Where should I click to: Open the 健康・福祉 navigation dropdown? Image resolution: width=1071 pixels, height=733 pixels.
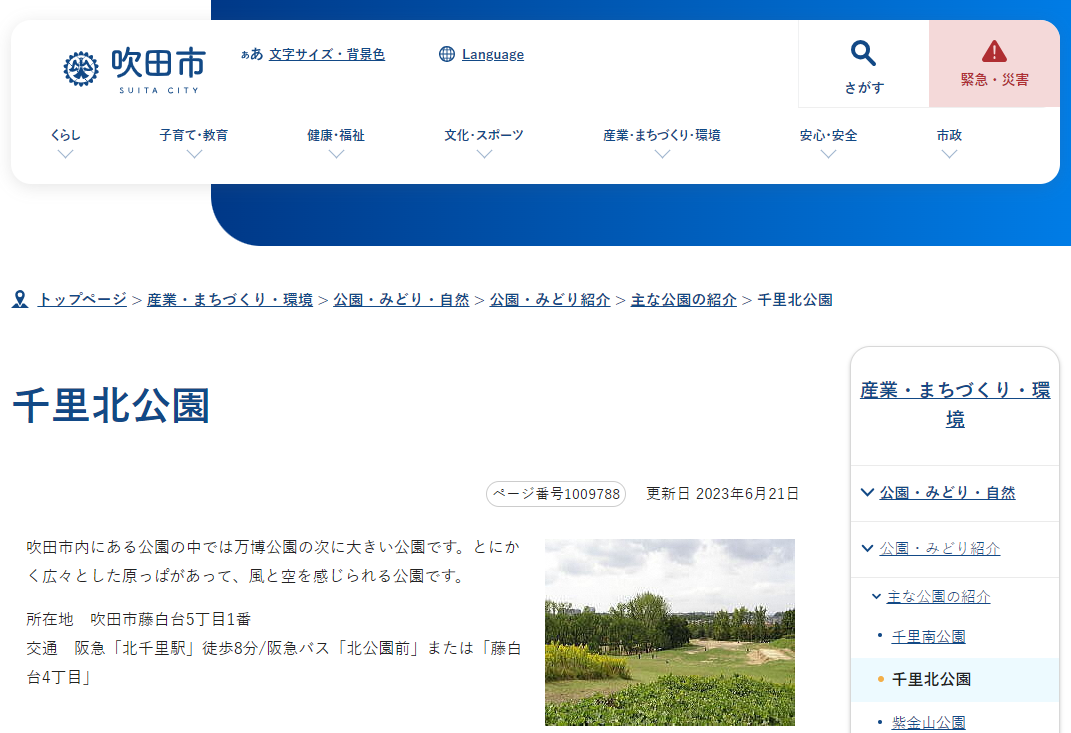pyautogui.click(x=336, y=153)
